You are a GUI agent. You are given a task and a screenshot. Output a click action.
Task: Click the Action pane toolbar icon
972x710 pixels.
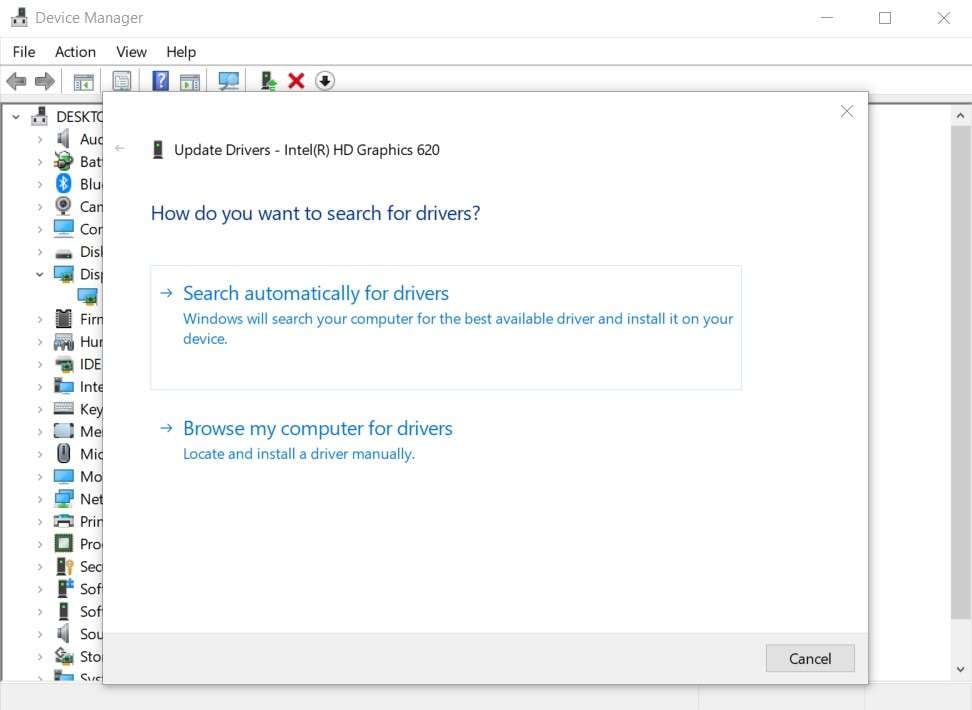coord(190,81)
